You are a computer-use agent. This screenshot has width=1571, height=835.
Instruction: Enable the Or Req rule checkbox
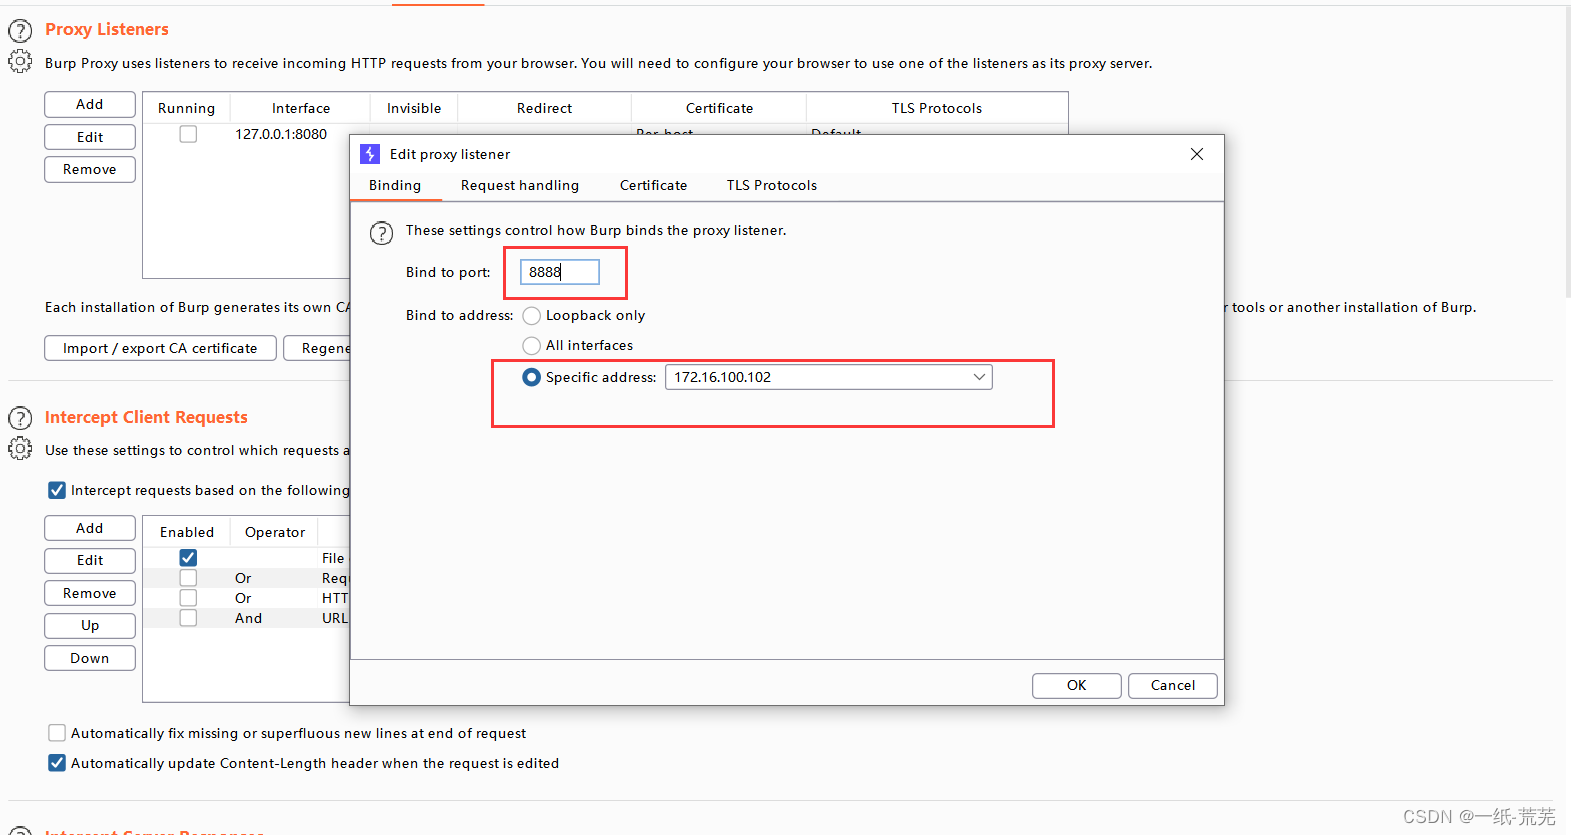tap(188, 578)
